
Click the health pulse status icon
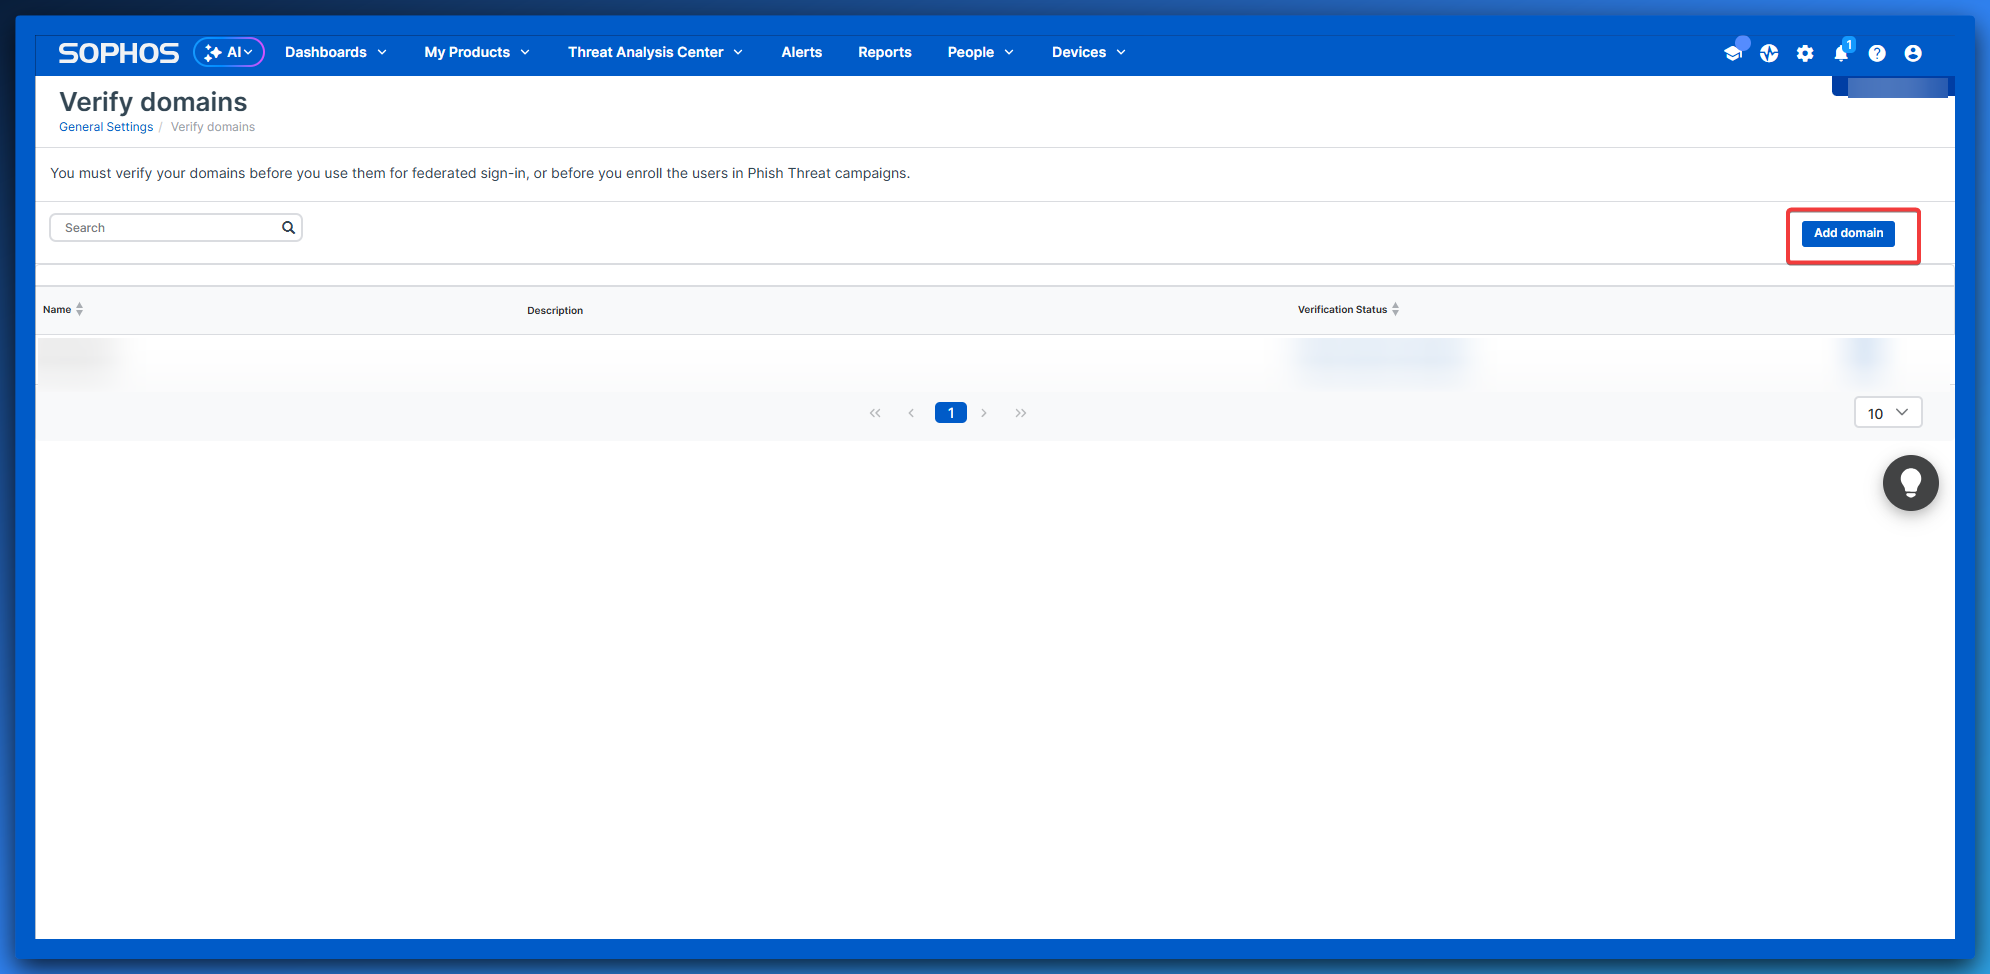[x=1769, y=53]
